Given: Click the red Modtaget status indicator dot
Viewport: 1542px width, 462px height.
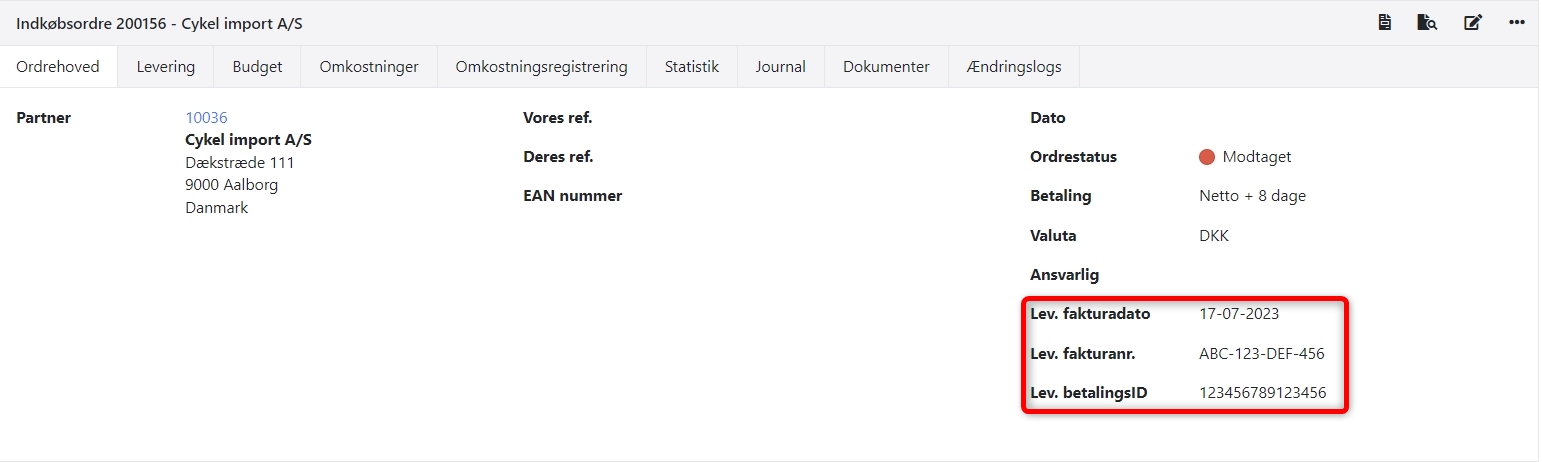Looking at the screenshot, I should (x=1206, y=157).
